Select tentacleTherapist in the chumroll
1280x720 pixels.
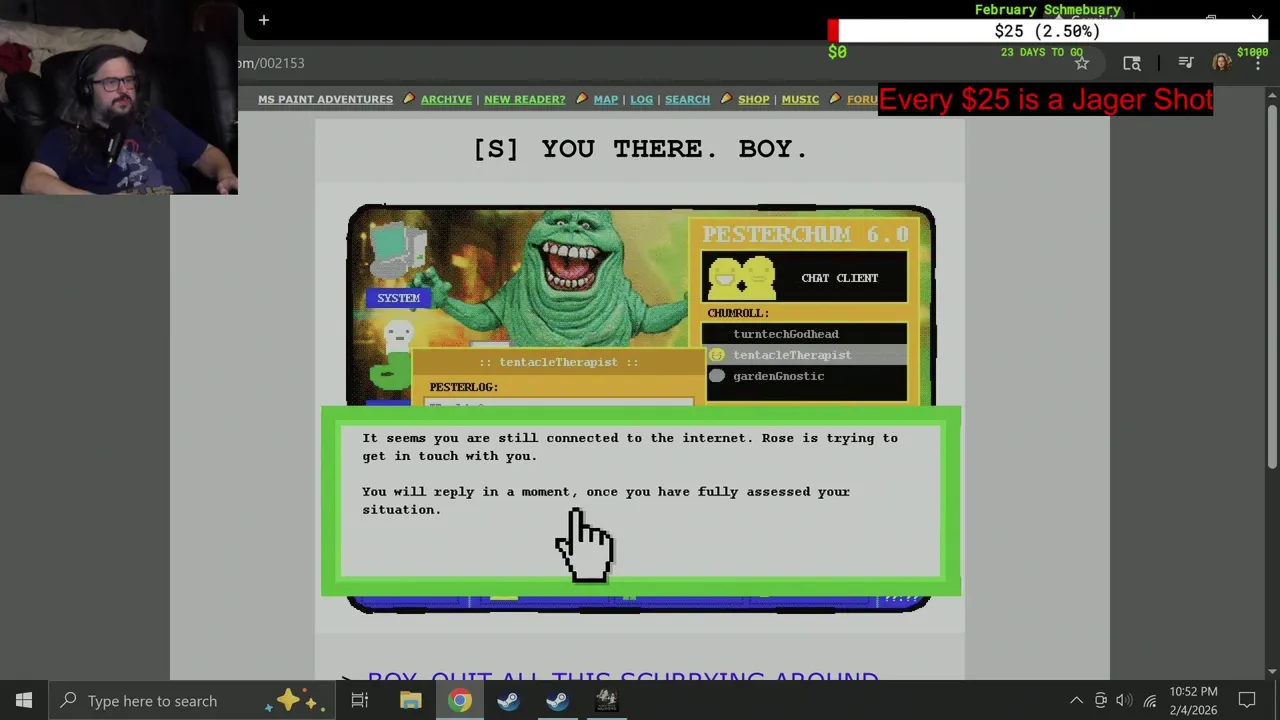tap(792, 355)
